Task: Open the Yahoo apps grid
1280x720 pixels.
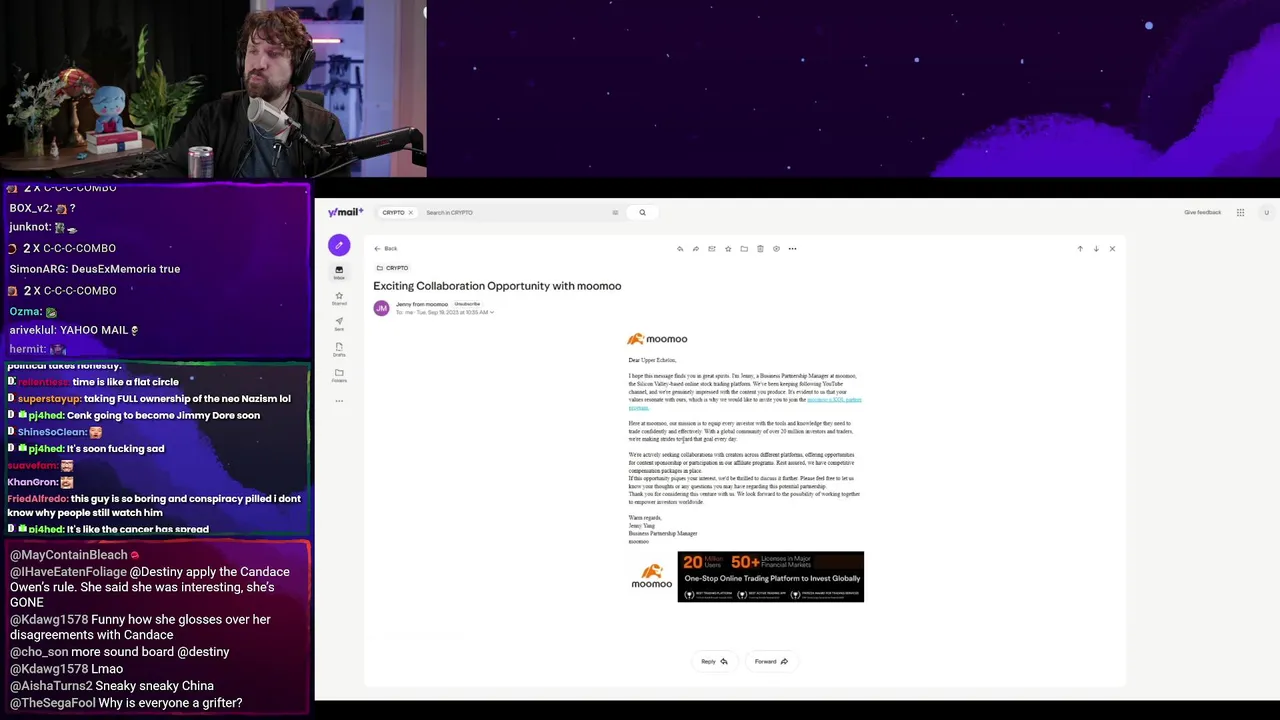Action: [1240, 212]
